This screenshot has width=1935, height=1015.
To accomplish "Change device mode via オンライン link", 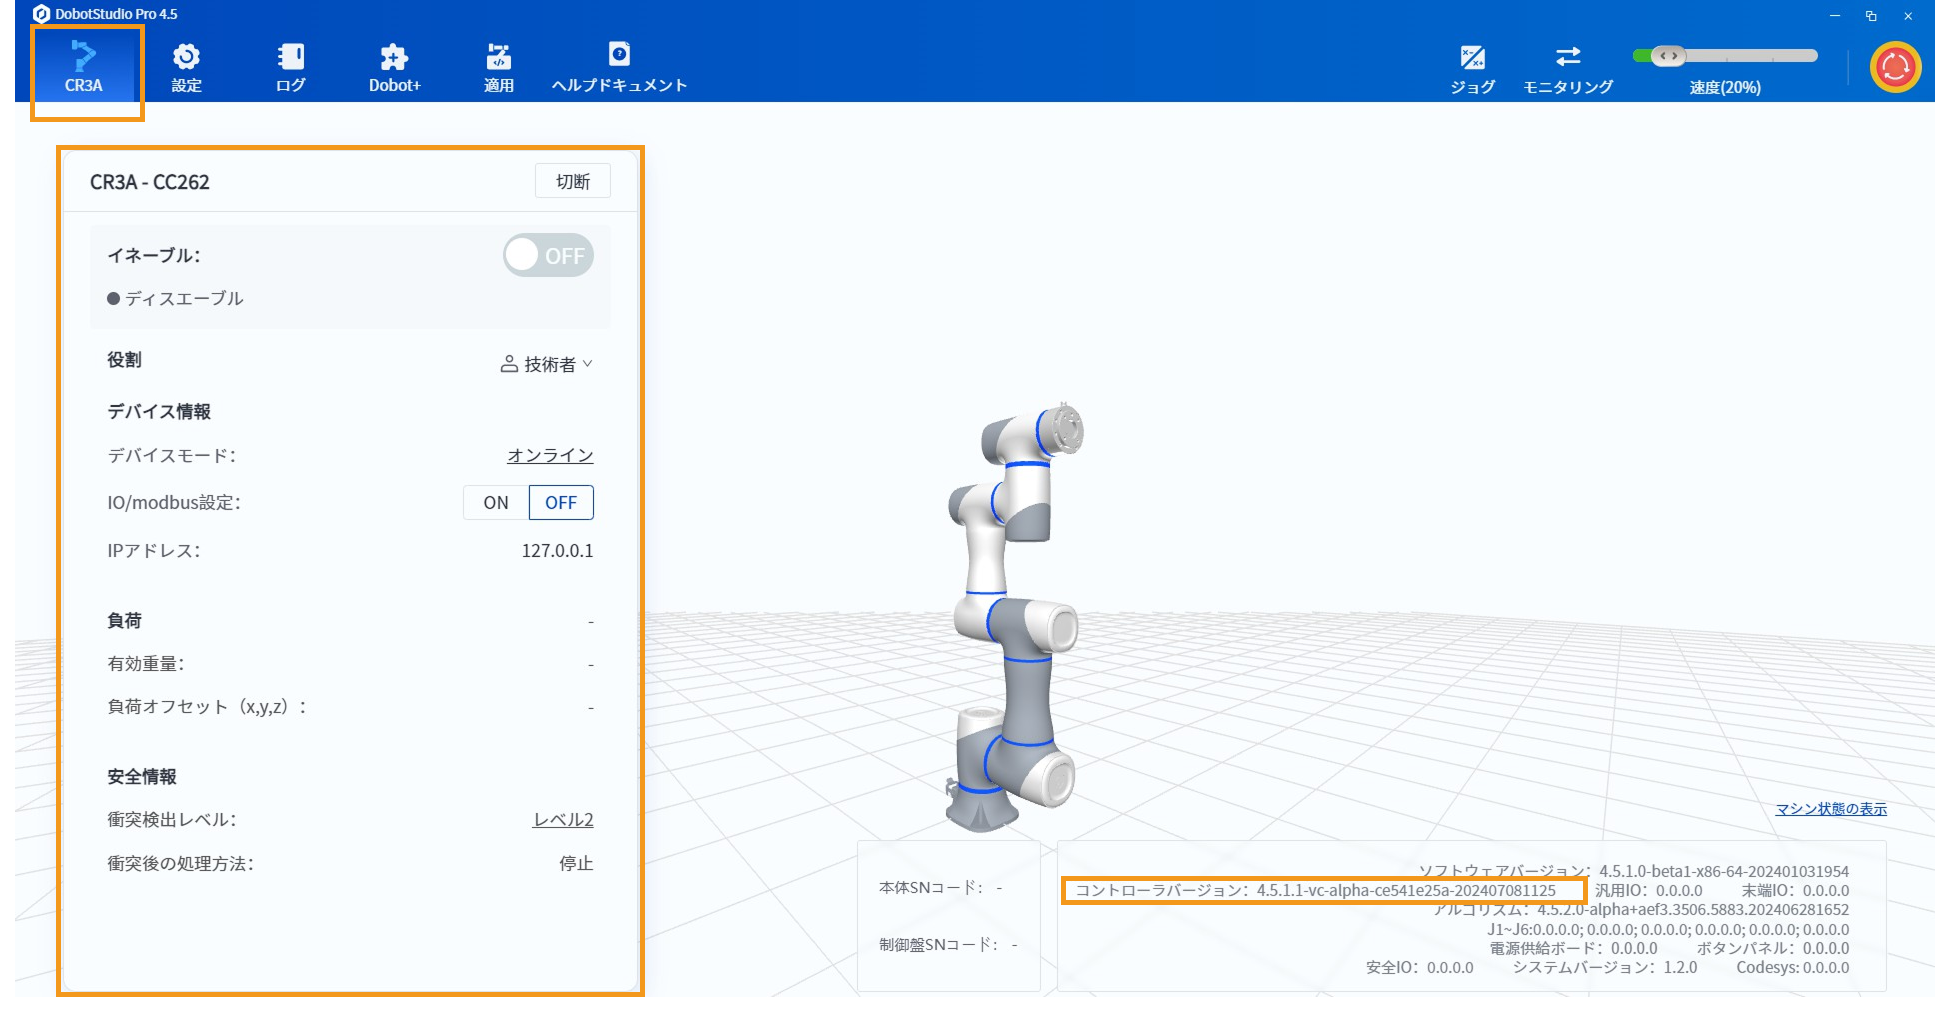I will (550, 456).
